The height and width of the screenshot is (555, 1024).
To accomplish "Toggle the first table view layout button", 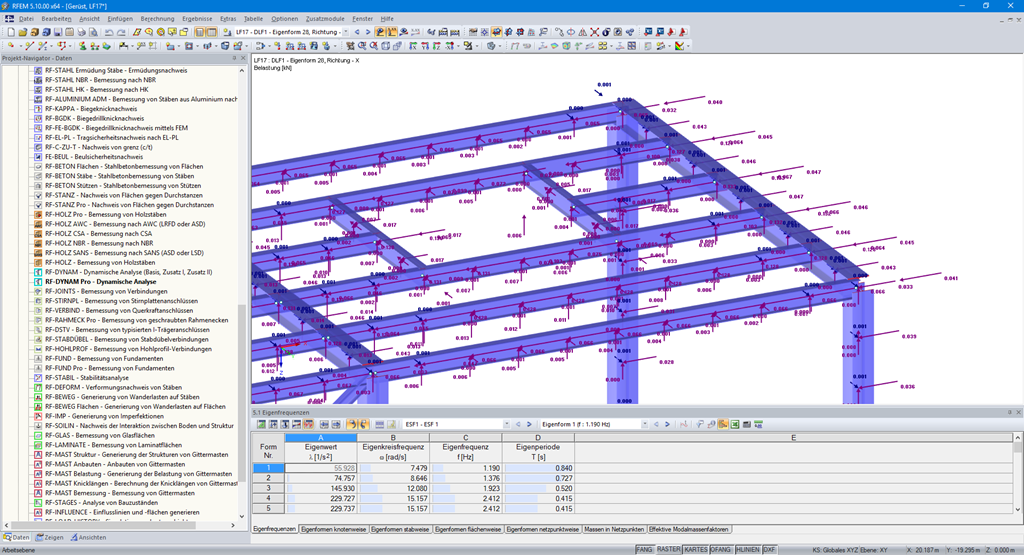I will (200, 31).
